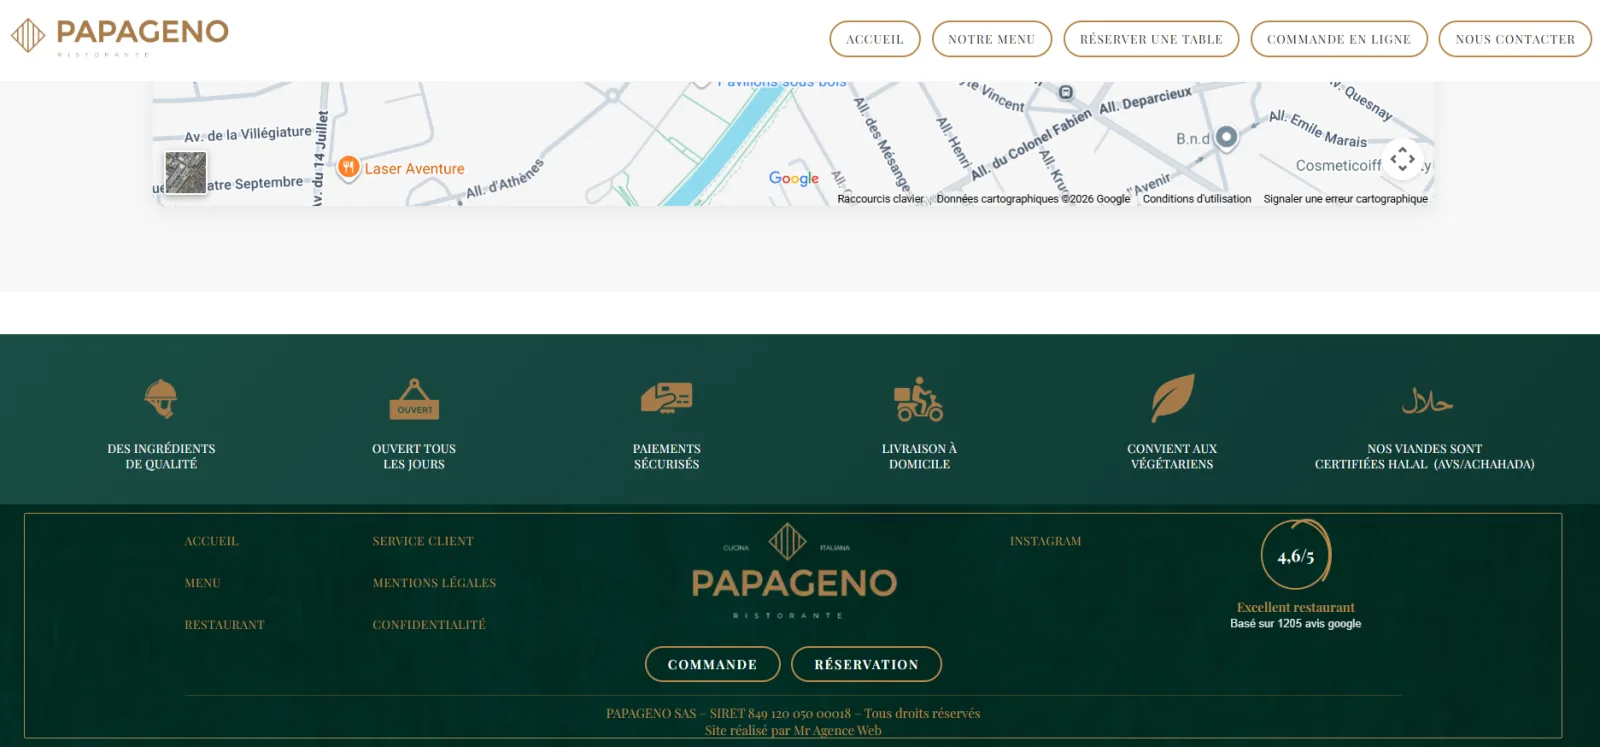Click Signaler une erreur cartographique
The height and width of the screenshot is (747, 1600).
click(1345, 199)
